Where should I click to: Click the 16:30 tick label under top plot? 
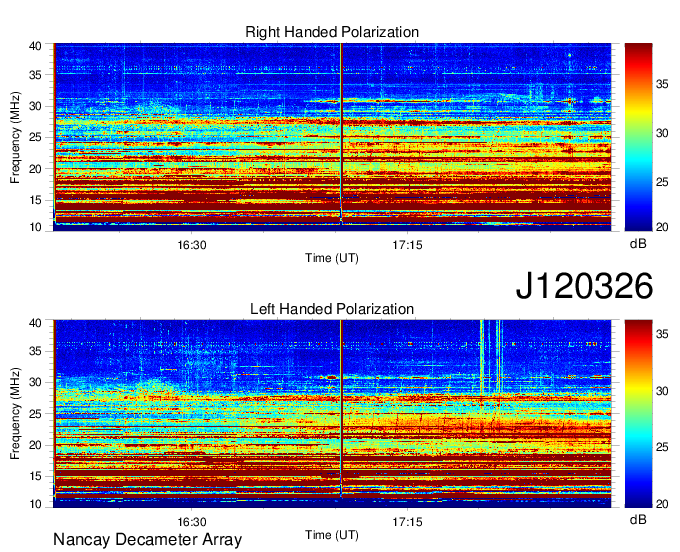point(192,245)
